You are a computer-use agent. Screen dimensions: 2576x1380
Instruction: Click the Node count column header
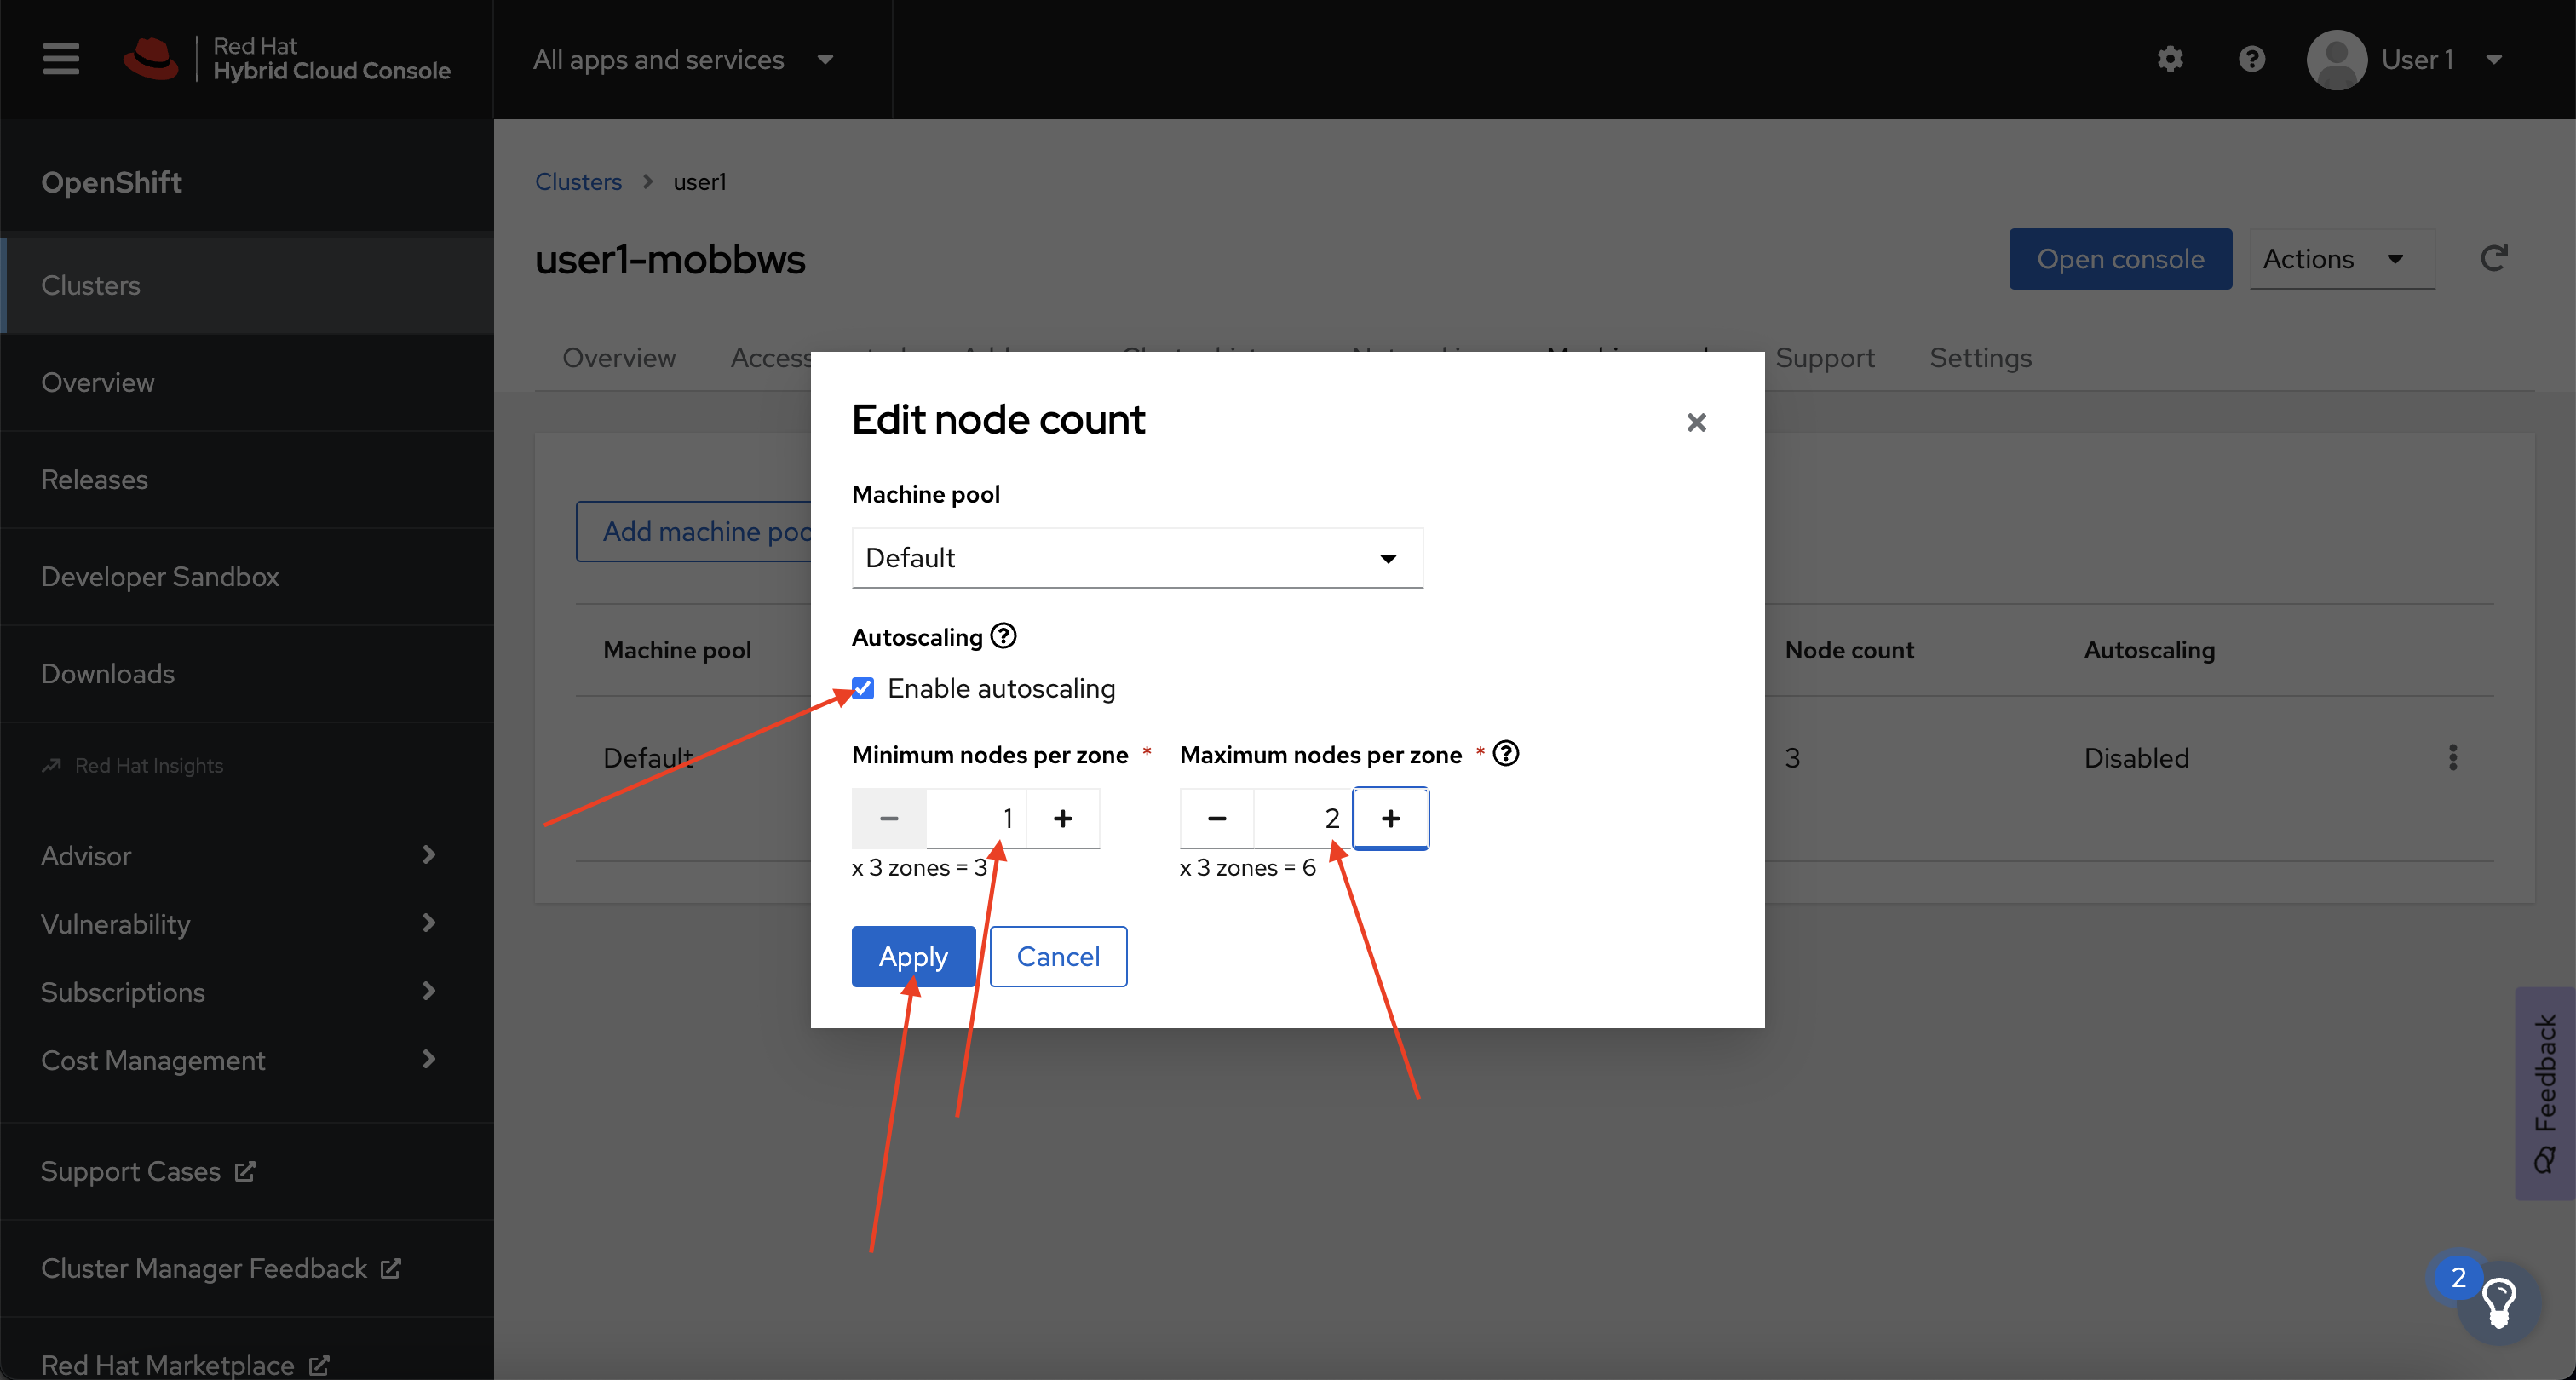tap(1849, 649)
